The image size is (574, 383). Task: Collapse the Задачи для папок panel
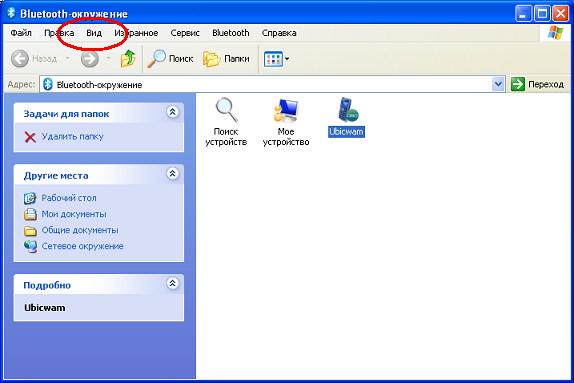point(172,112)
